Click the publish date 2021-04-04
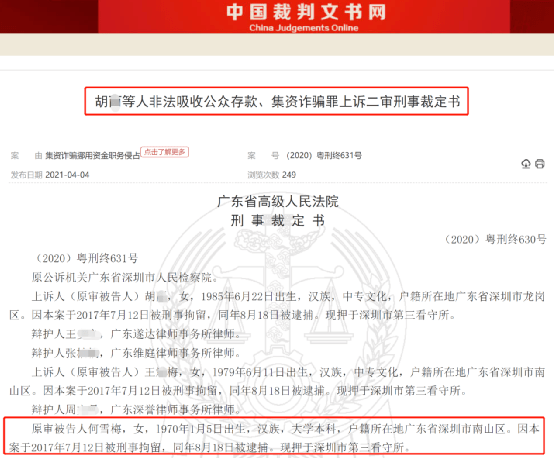Image resolution: width=554 pixels, height=458 pixels. click(x=67, y=175)
